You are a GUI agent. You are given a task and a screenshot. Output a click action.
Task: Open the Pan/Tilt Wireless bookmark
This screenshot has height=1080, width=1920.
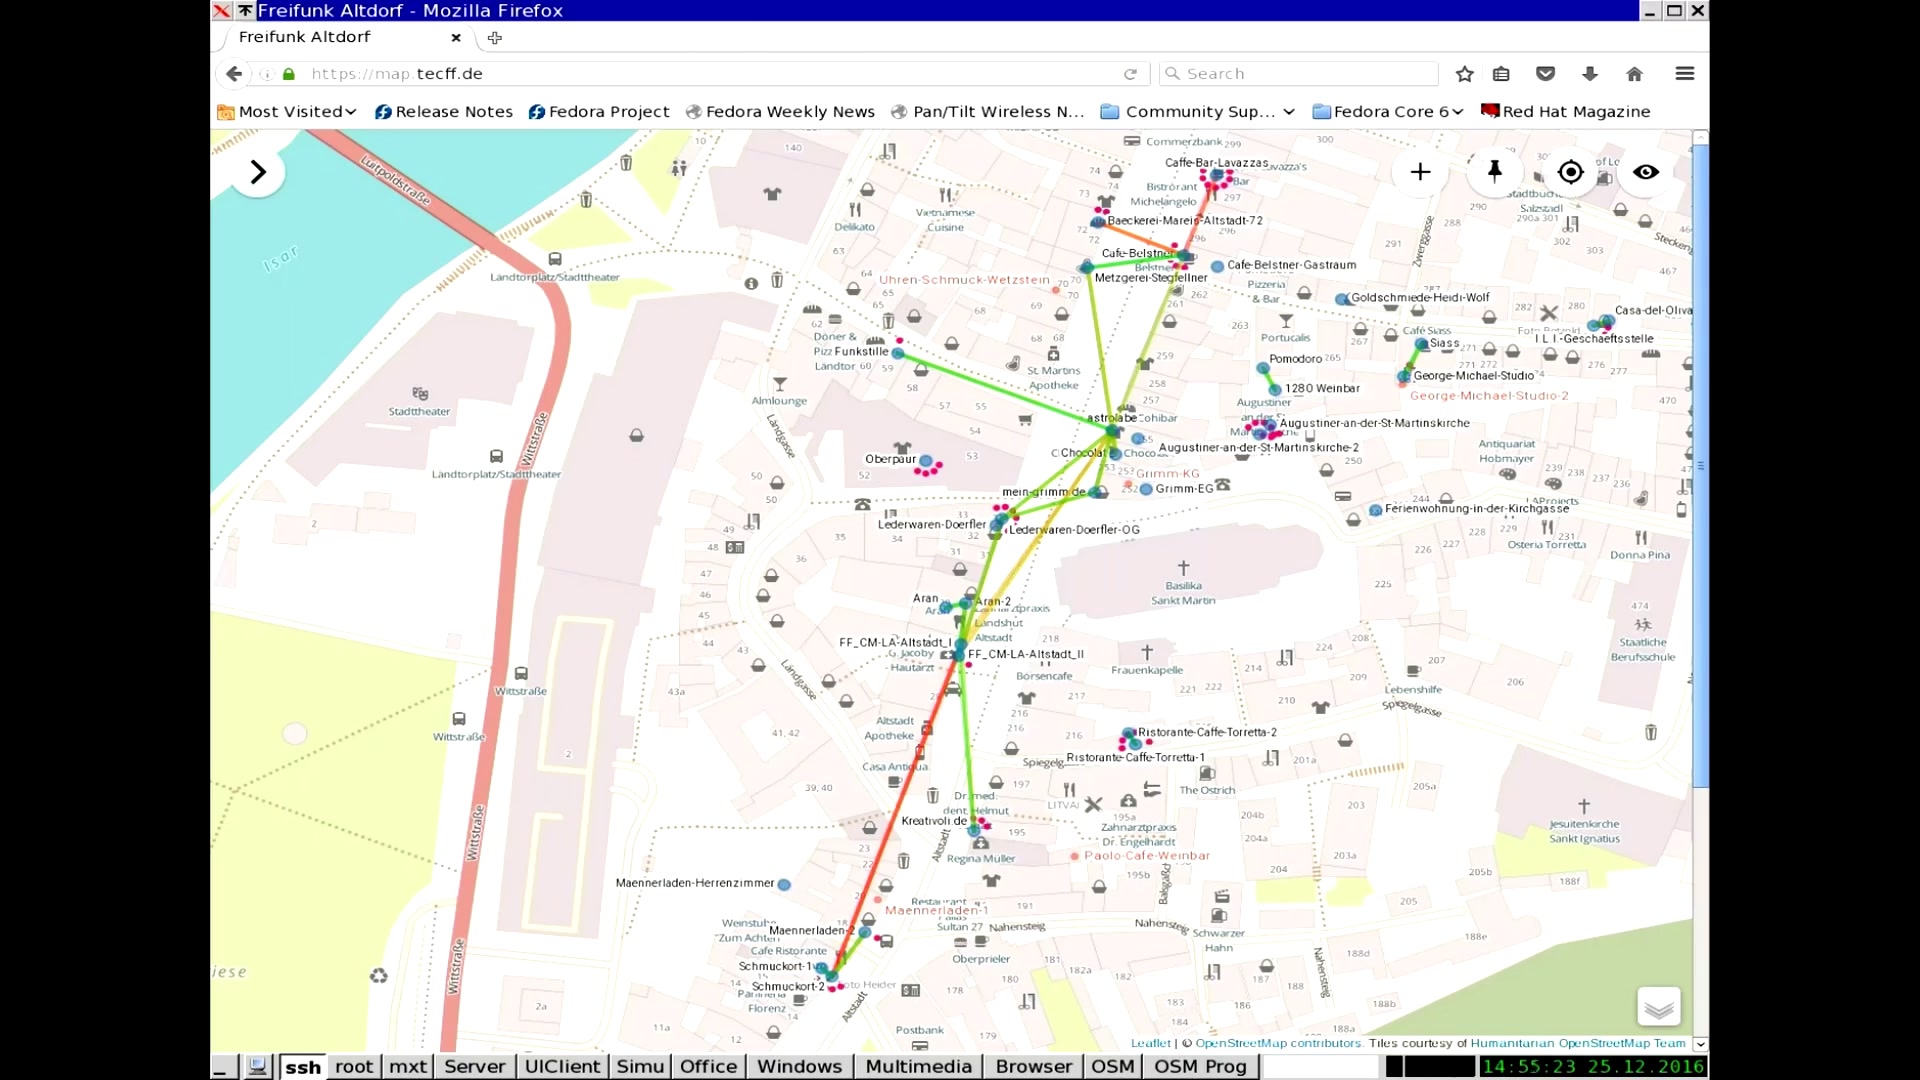[988, 112]
